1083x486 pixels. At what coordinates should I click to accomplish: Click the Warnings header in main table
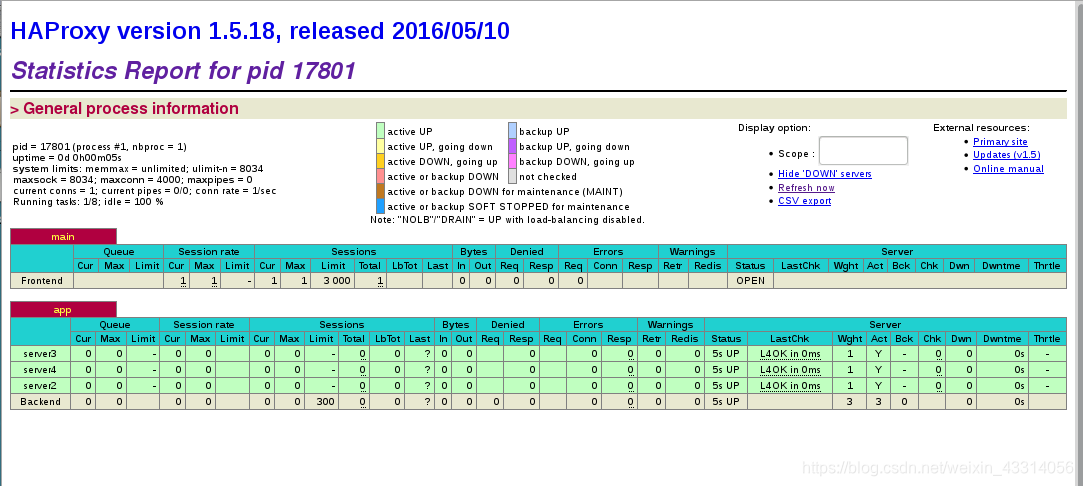point(693,252)
